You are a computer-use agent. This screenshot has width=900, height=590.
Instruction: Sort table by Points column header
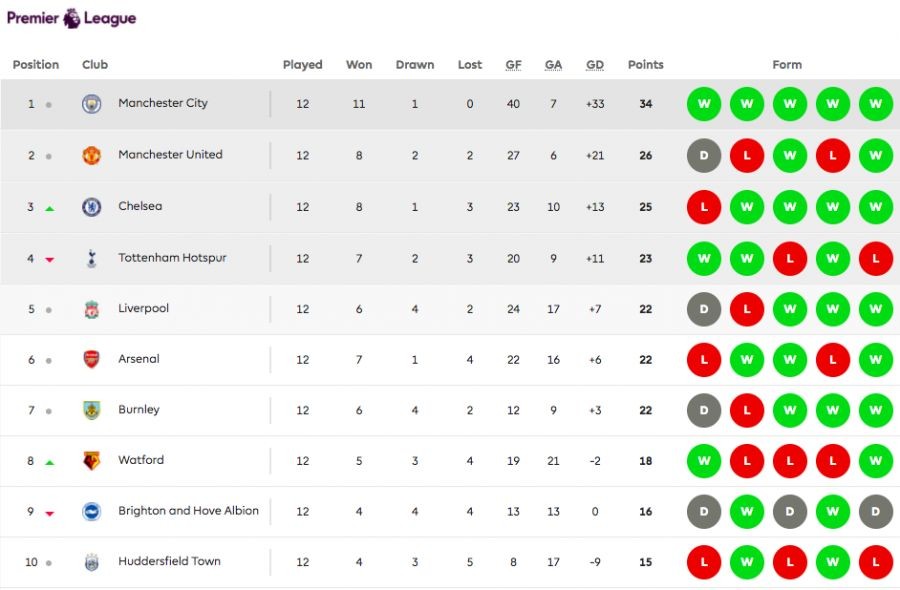pos(645,65)
